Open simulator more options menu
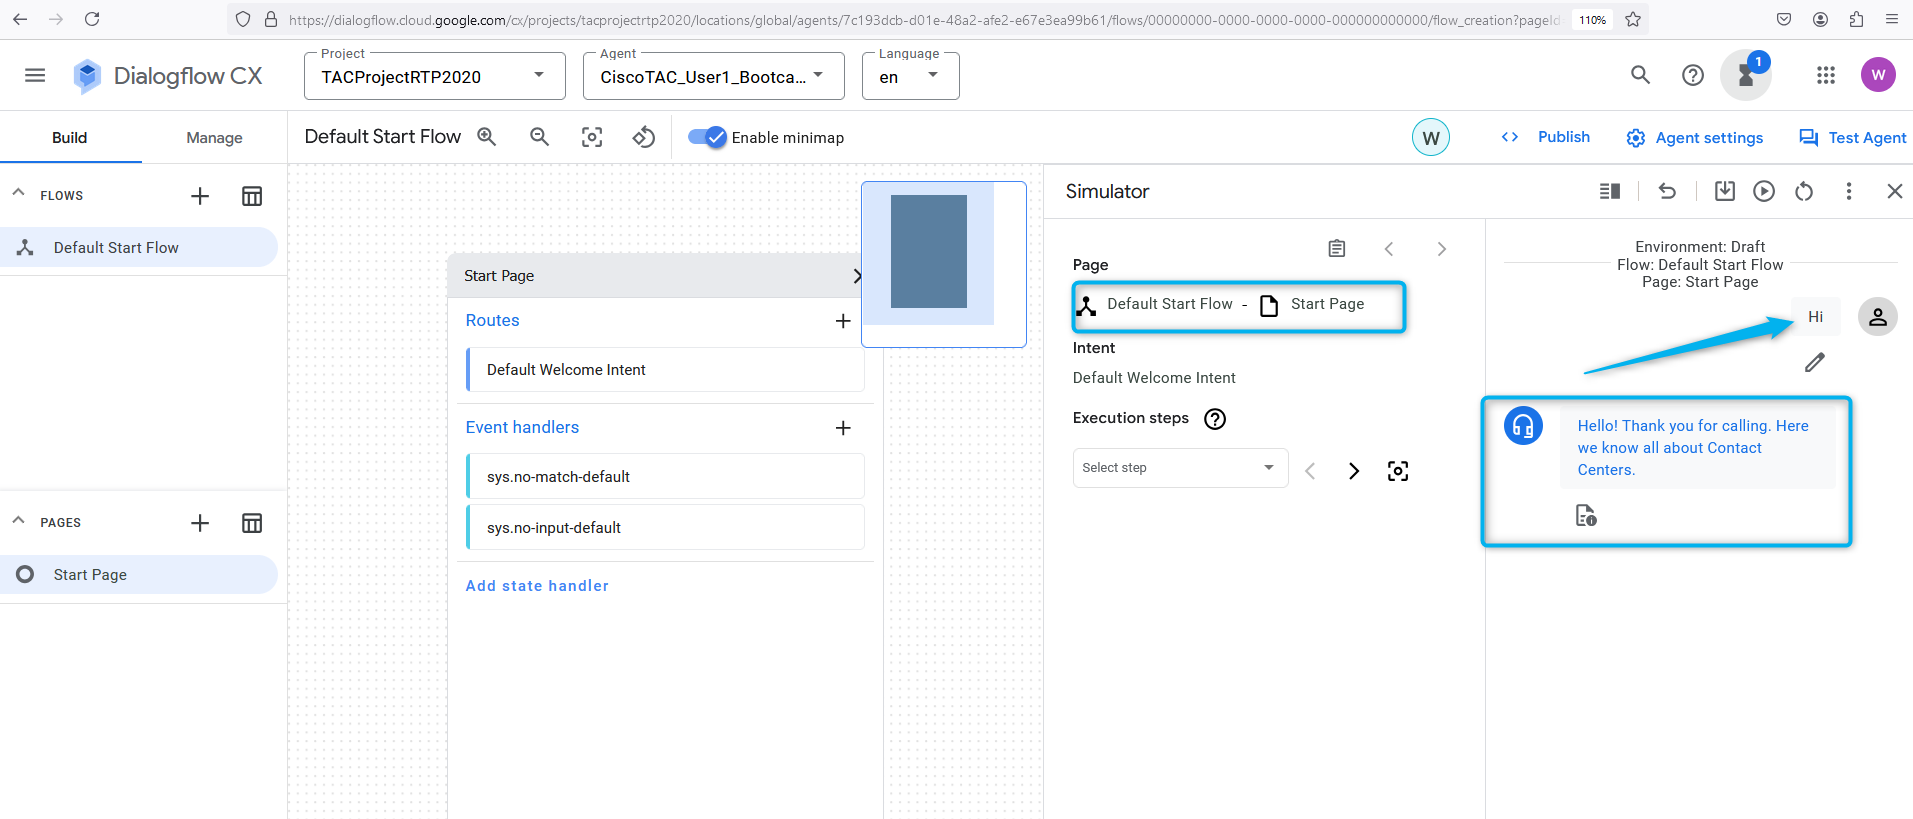The image size is (1913, 819). [1849, 191]
